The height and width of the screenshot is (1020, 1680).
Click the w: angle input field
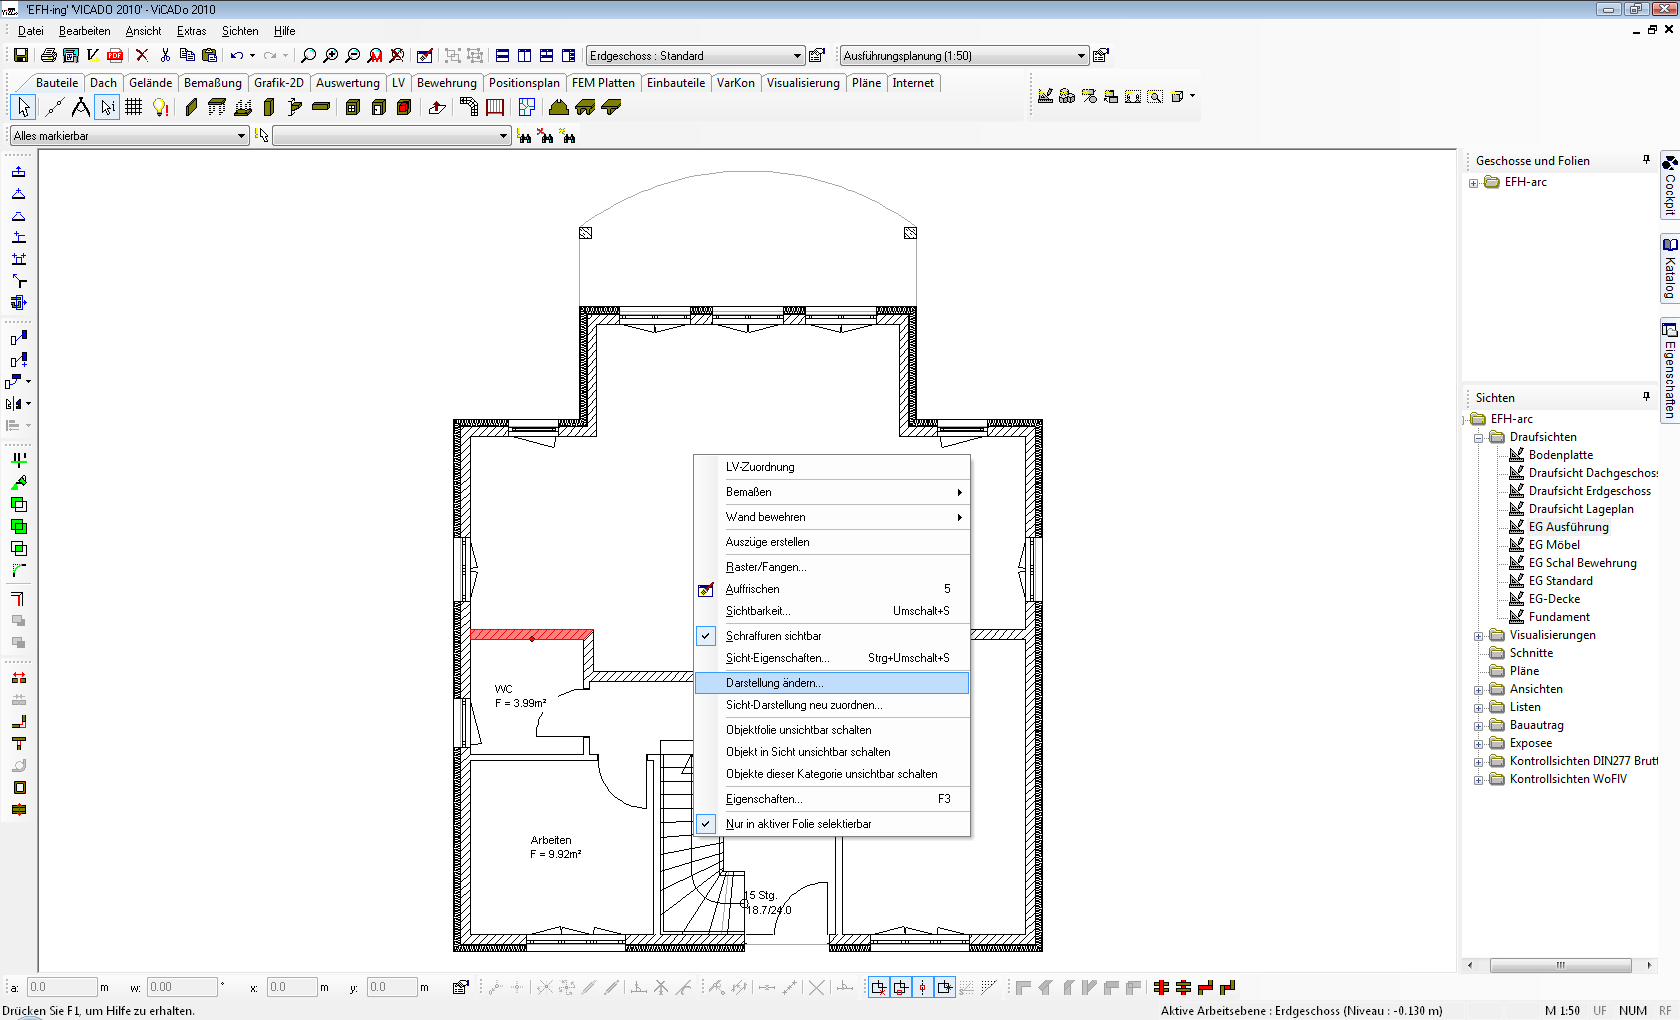coord(182,987)
